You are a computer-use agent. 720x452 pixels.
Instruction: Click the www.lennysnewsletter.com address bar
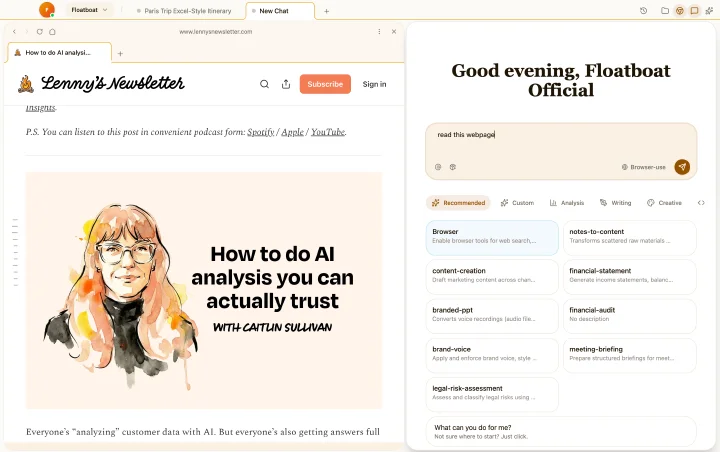coord(215,32)
